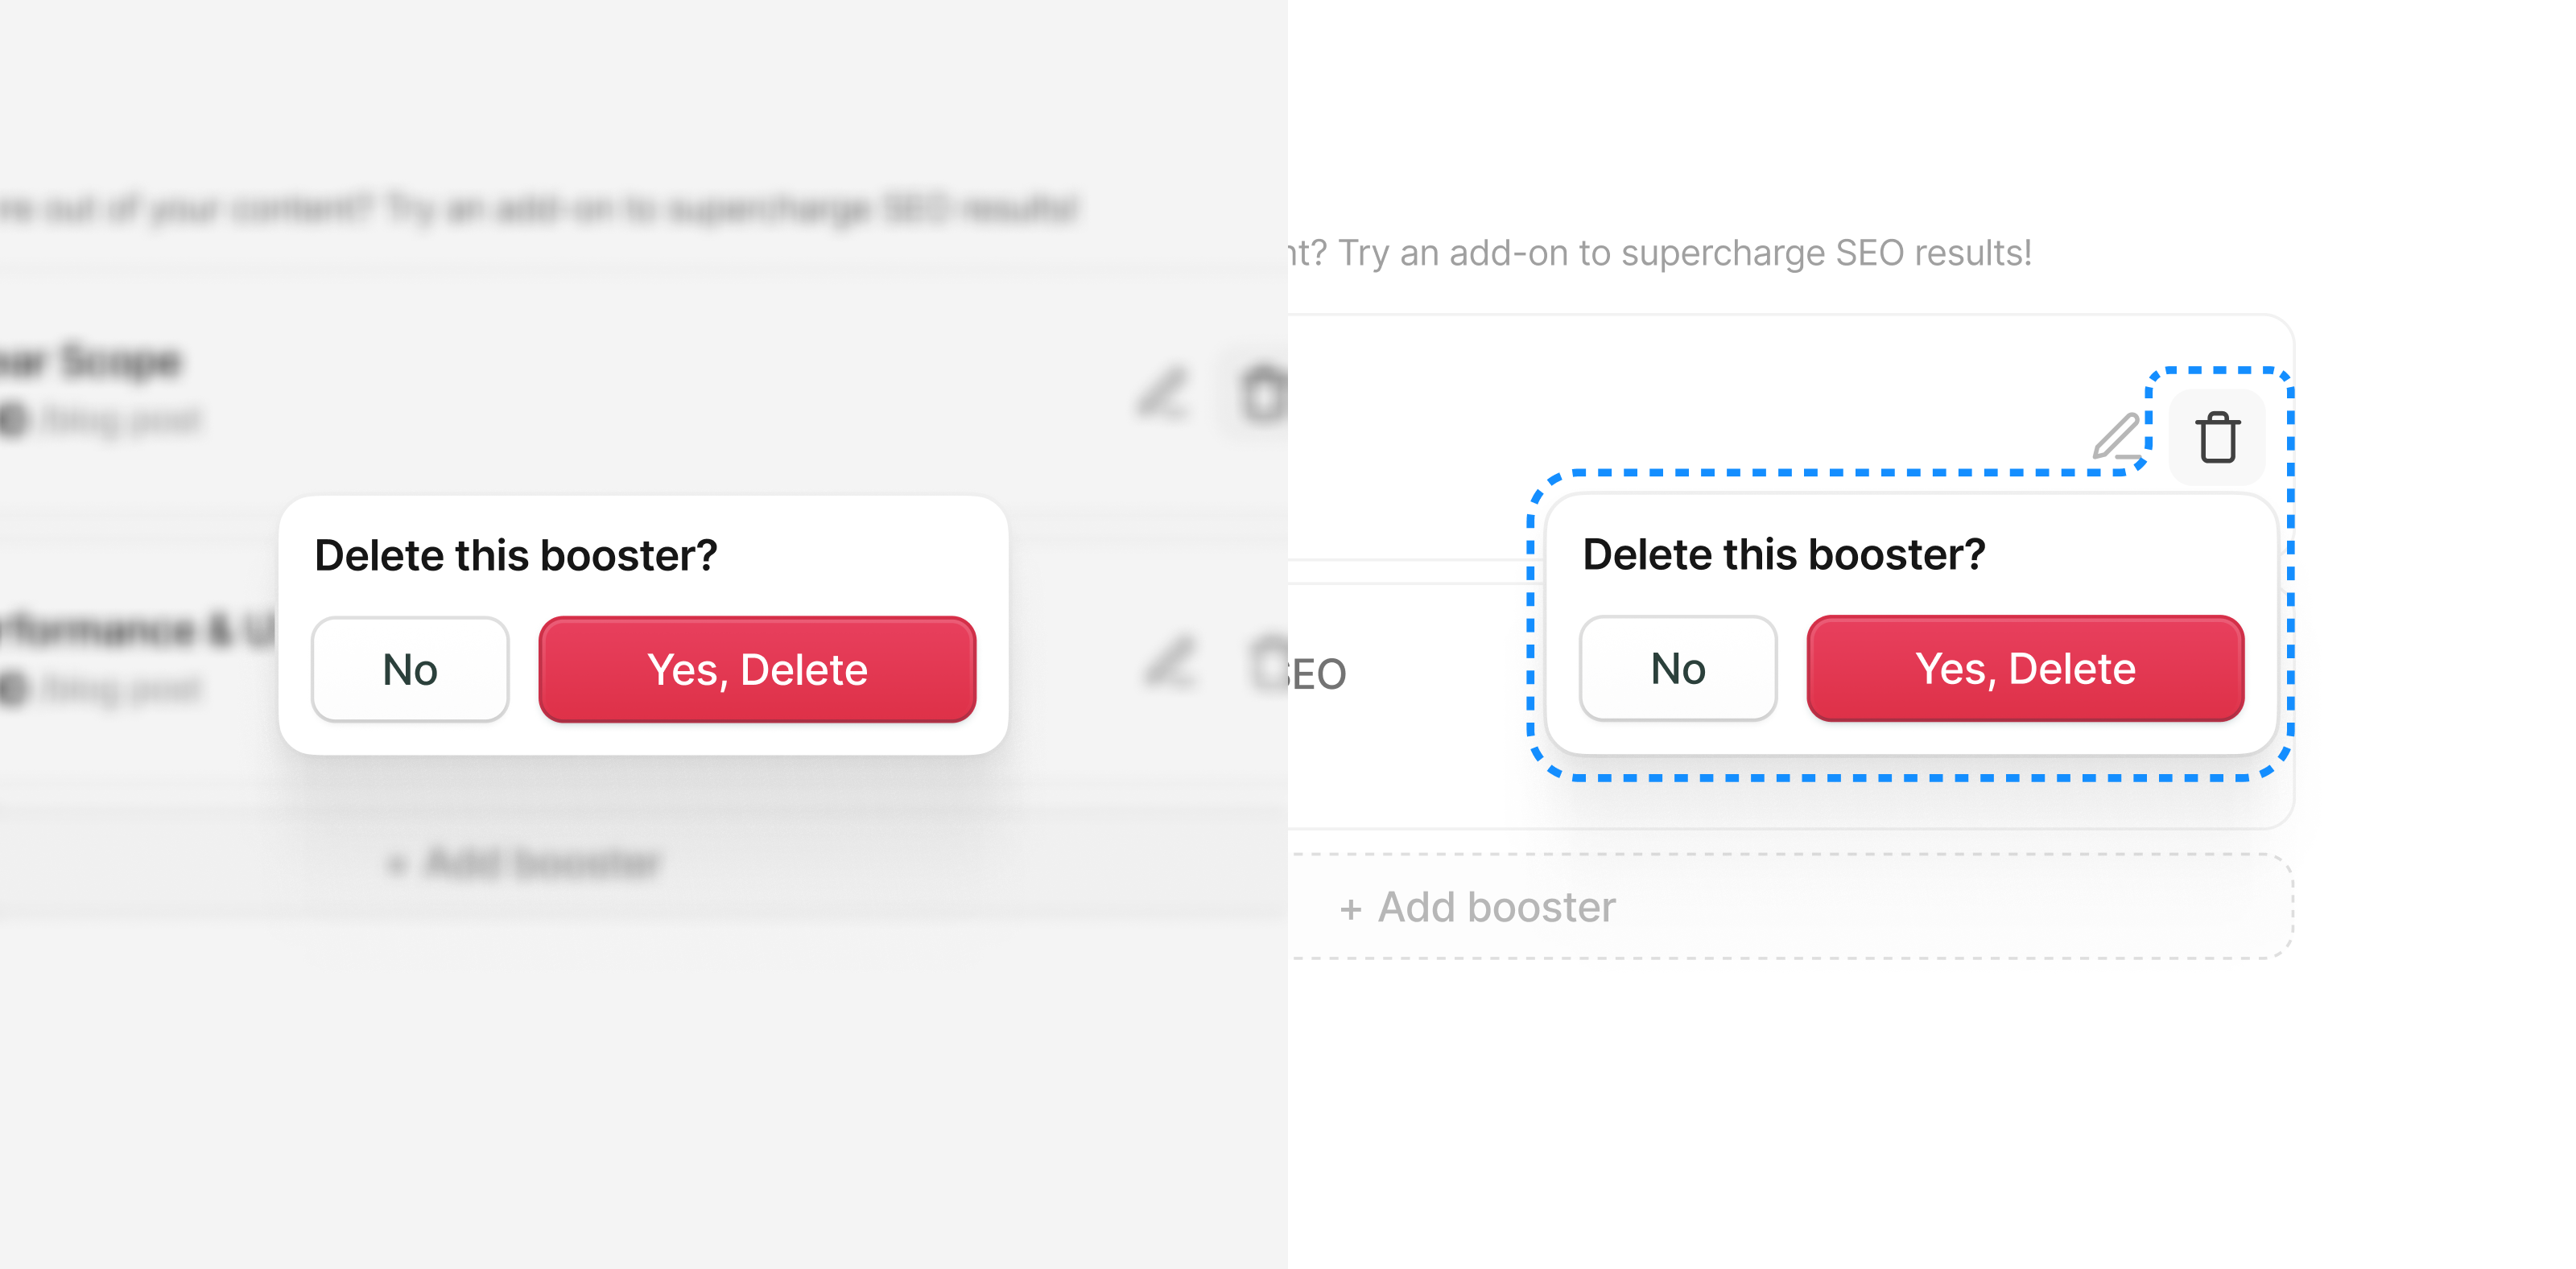Click the trash icon inside the blue dashed outline

pyautogui.click(x=2217, y=437)
